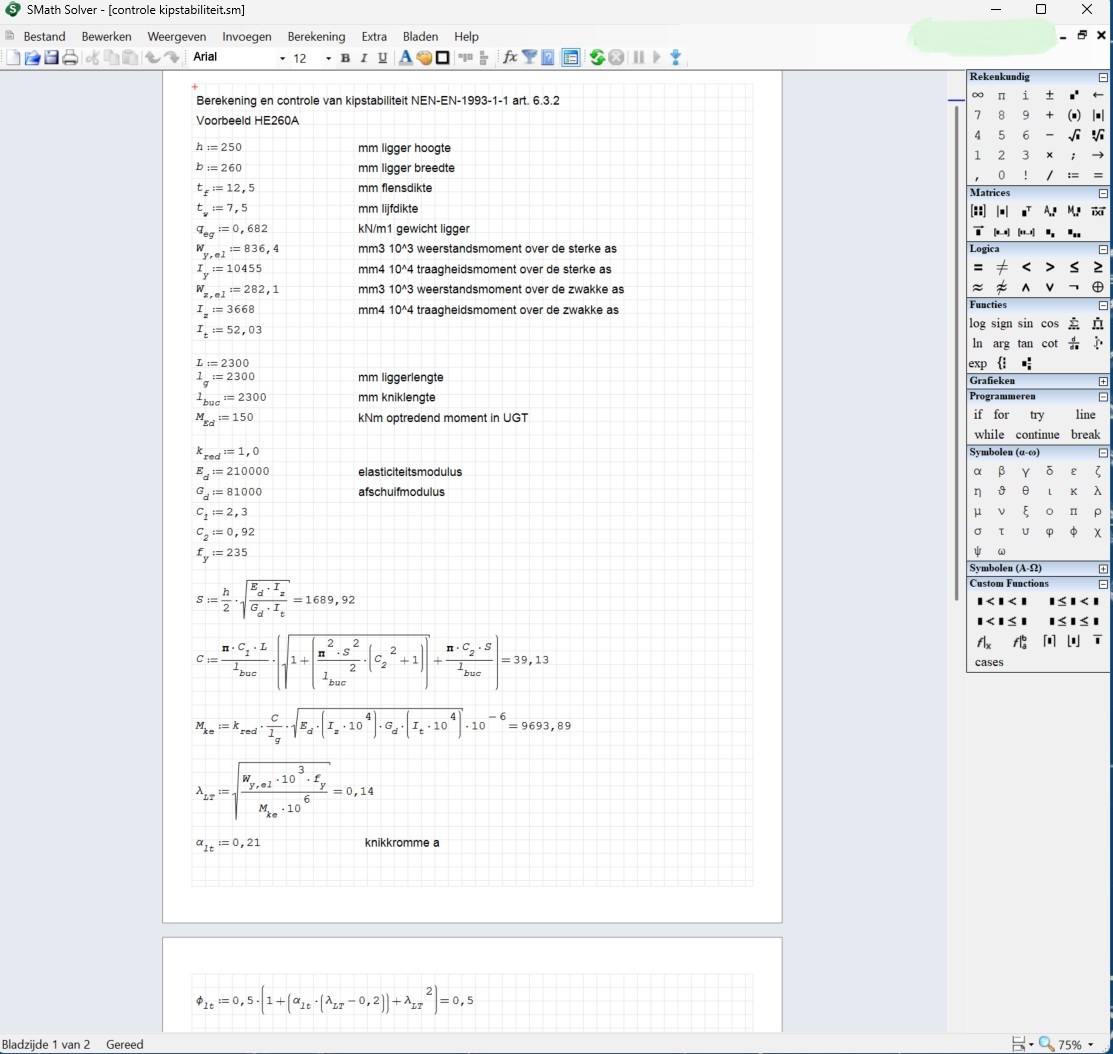Screen dimensions: 1113x1054
Task: Open the Bestand menu
Action: click(x=44, y=36)
